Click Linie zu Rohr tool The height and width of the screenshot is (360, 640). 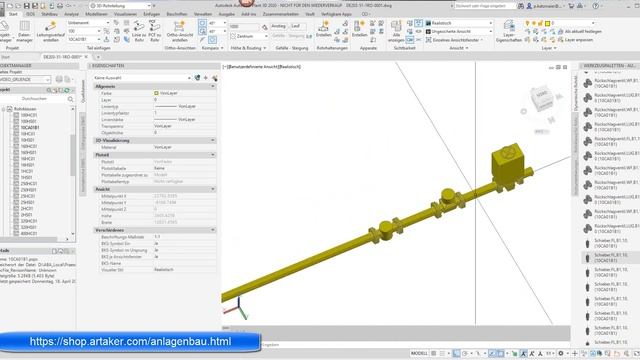coord(139,31)
